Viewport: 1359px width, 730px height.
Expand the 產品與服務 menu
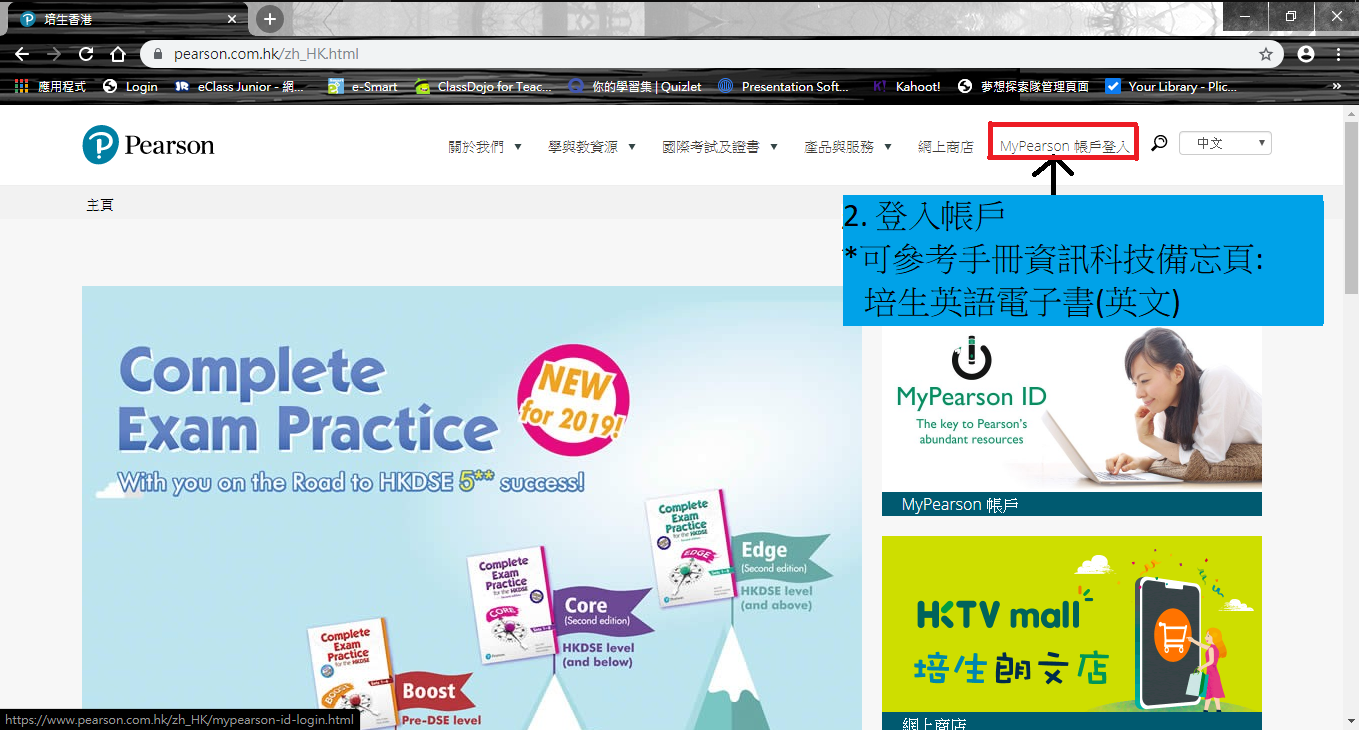pos(847,147)
